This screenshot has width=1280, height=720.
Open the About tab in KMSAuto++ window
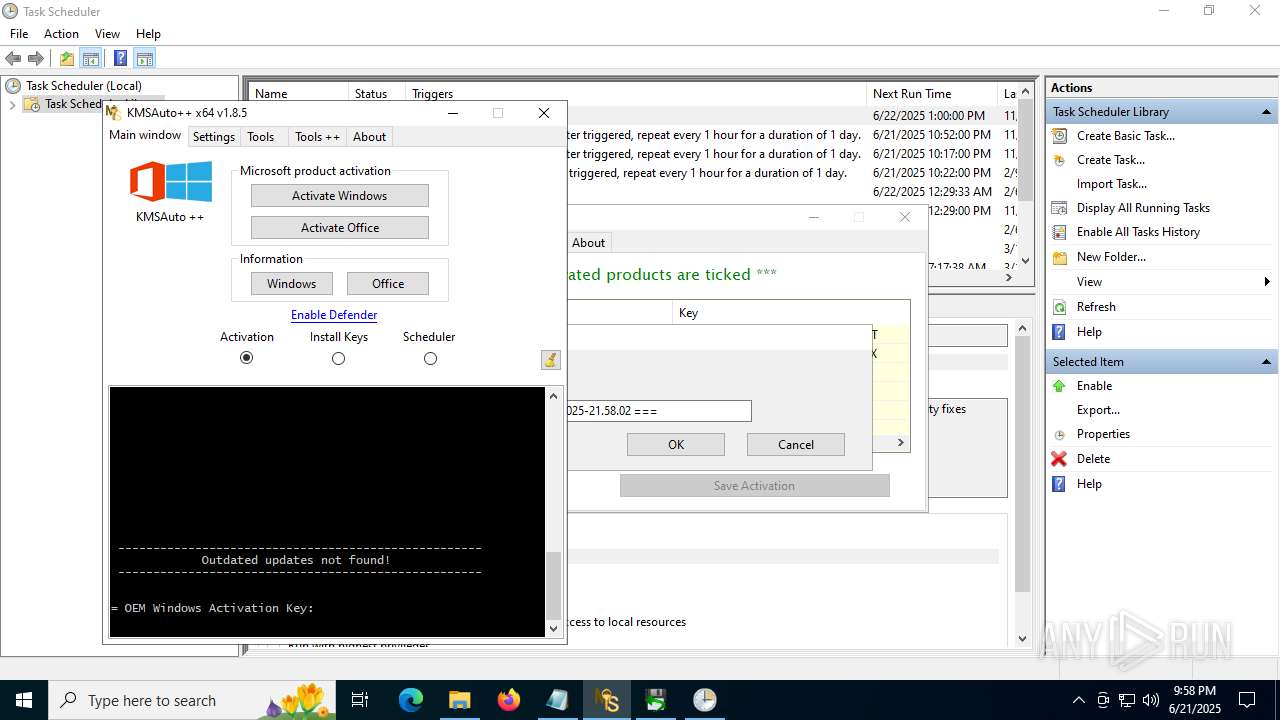pyautogui.click(x=369, y=137)
